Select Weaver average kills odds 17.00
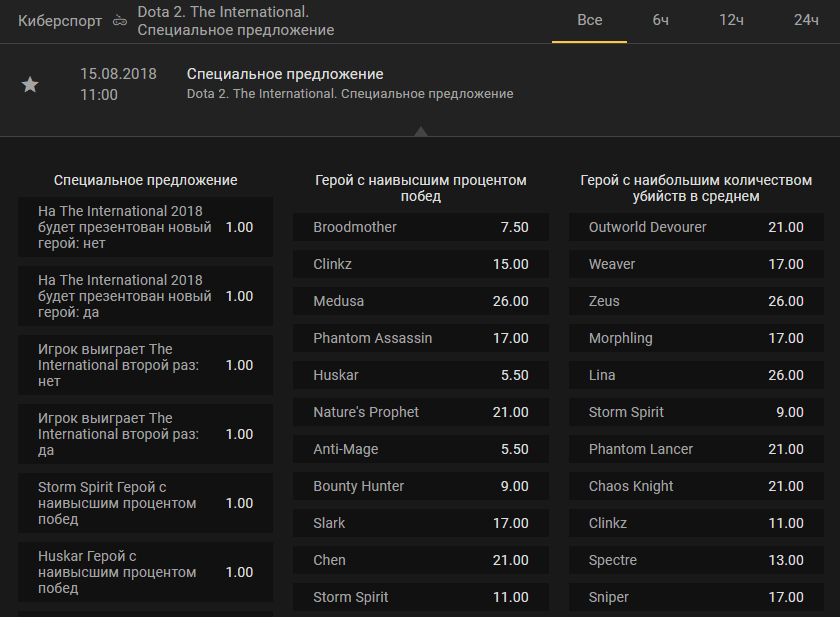 [696, 264]
